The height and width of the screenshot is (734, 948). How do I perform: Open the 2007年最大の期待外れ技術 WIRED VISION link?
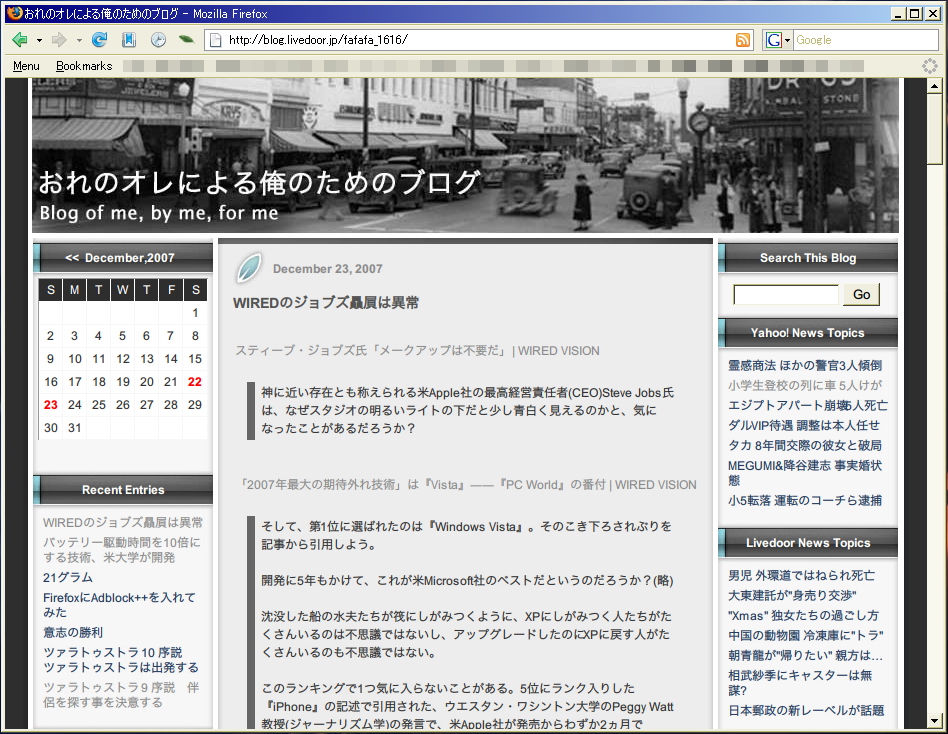click(467, 484)
